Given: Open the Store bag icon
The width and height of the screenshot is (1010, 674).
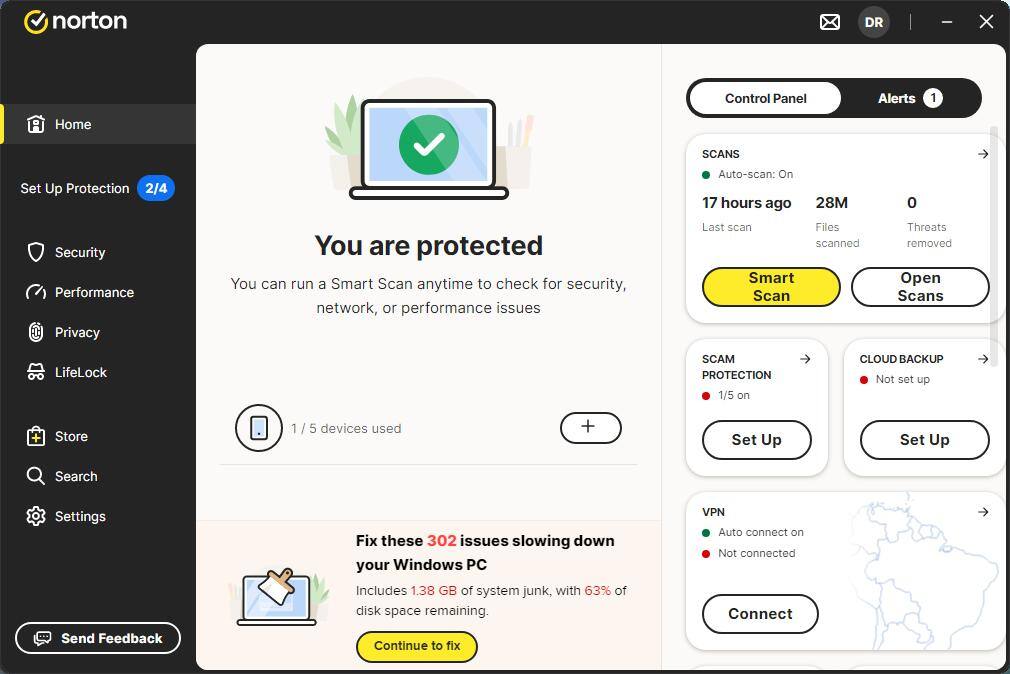Looking at the screenshot, I should pyautogui.click(x=36, y=436).
